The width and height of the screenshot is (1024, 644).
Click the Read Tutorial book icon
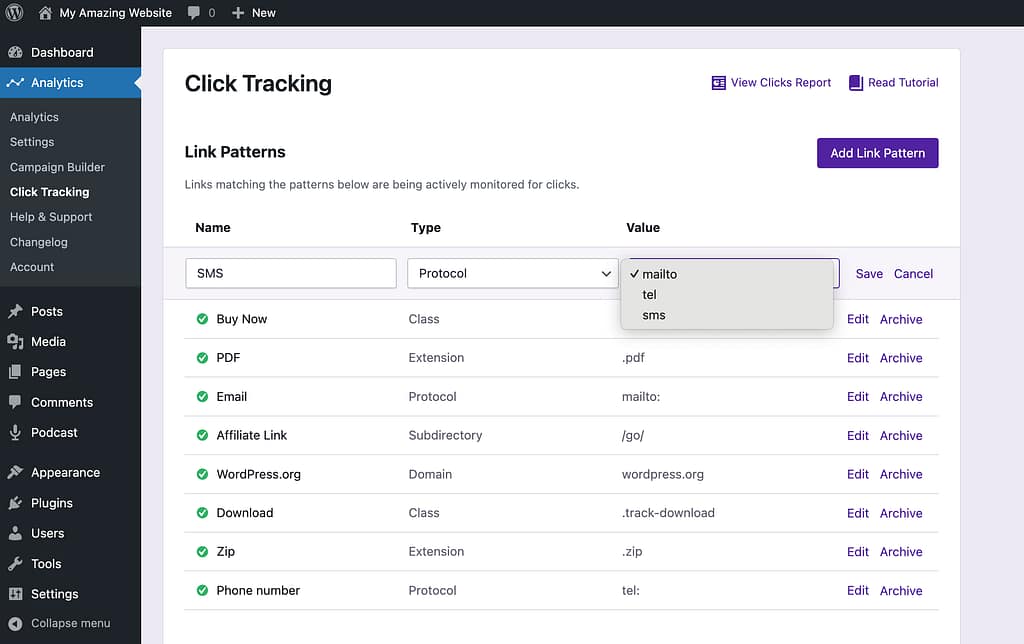click(856, 83)
